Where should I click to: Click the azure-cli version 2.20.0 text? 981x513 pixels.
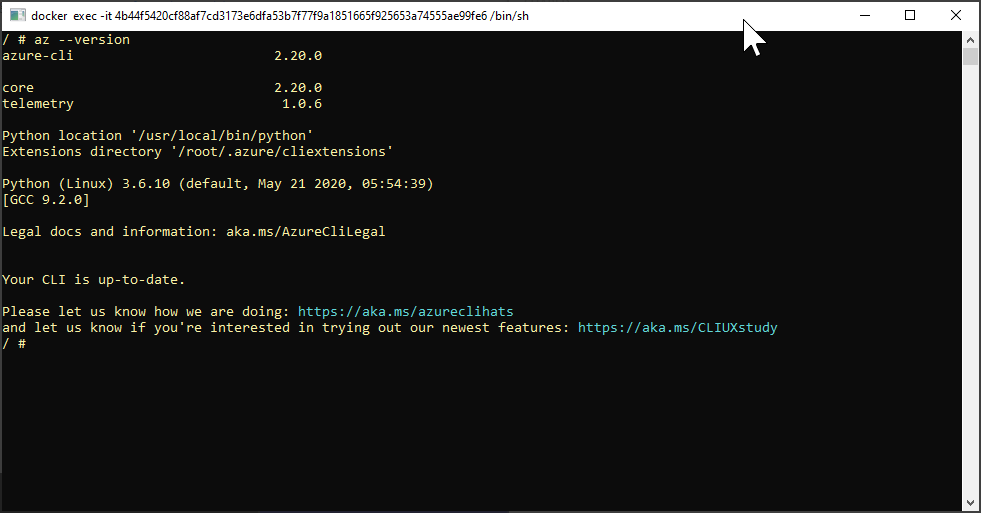(x=298, y=56)
